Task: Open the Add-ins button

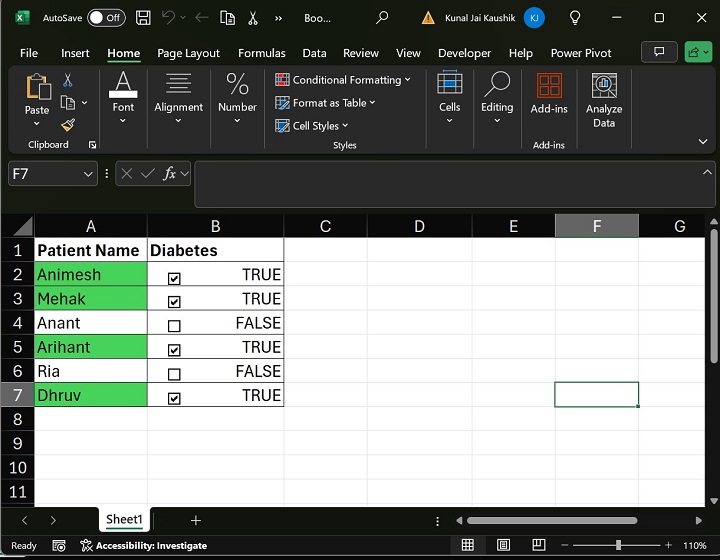Action: pos(549,95)
